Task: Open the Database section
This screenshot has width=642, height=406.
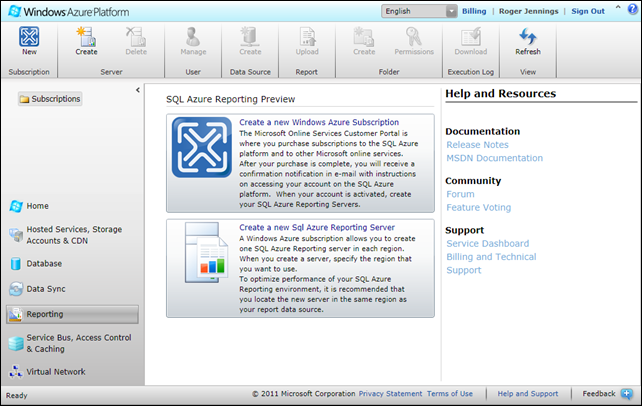Action: click(36, 264)
